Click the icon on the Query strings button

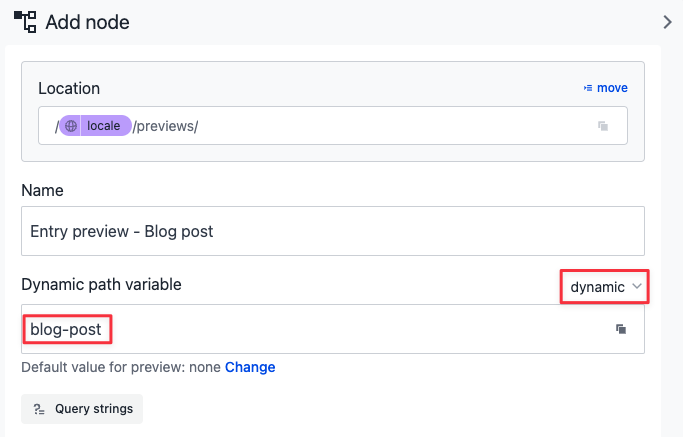tap(39, 409)
